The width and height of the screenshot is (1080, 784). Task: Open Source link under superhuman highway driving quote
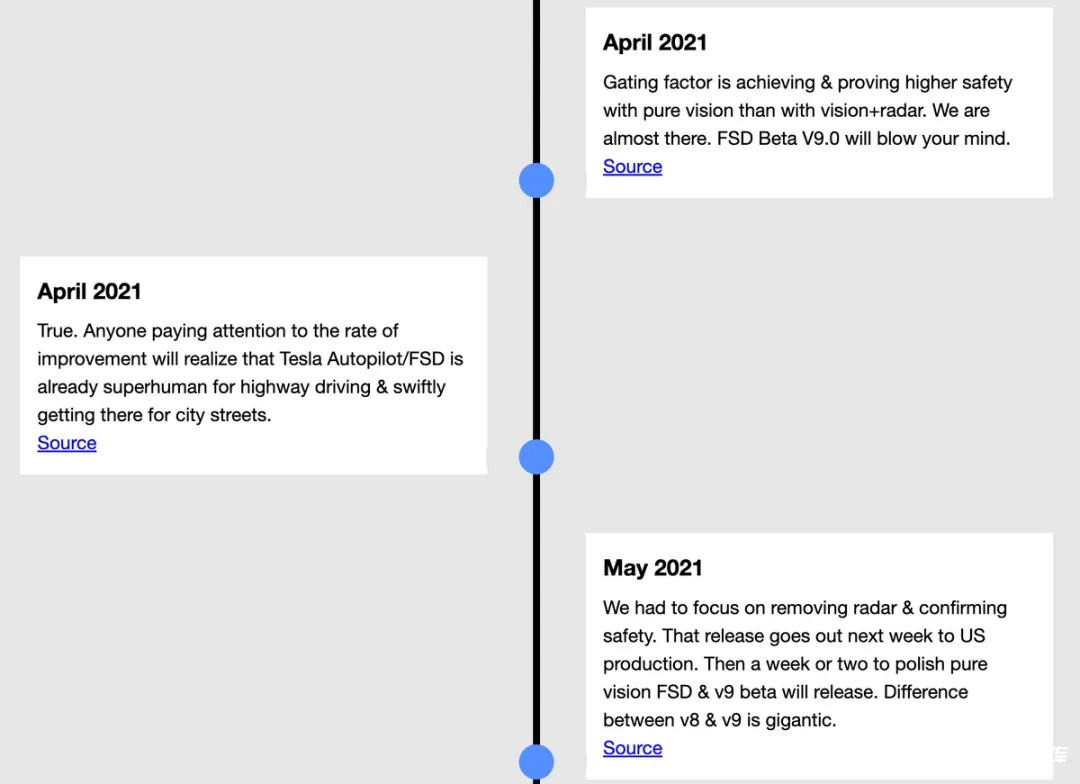click(67, 443)
